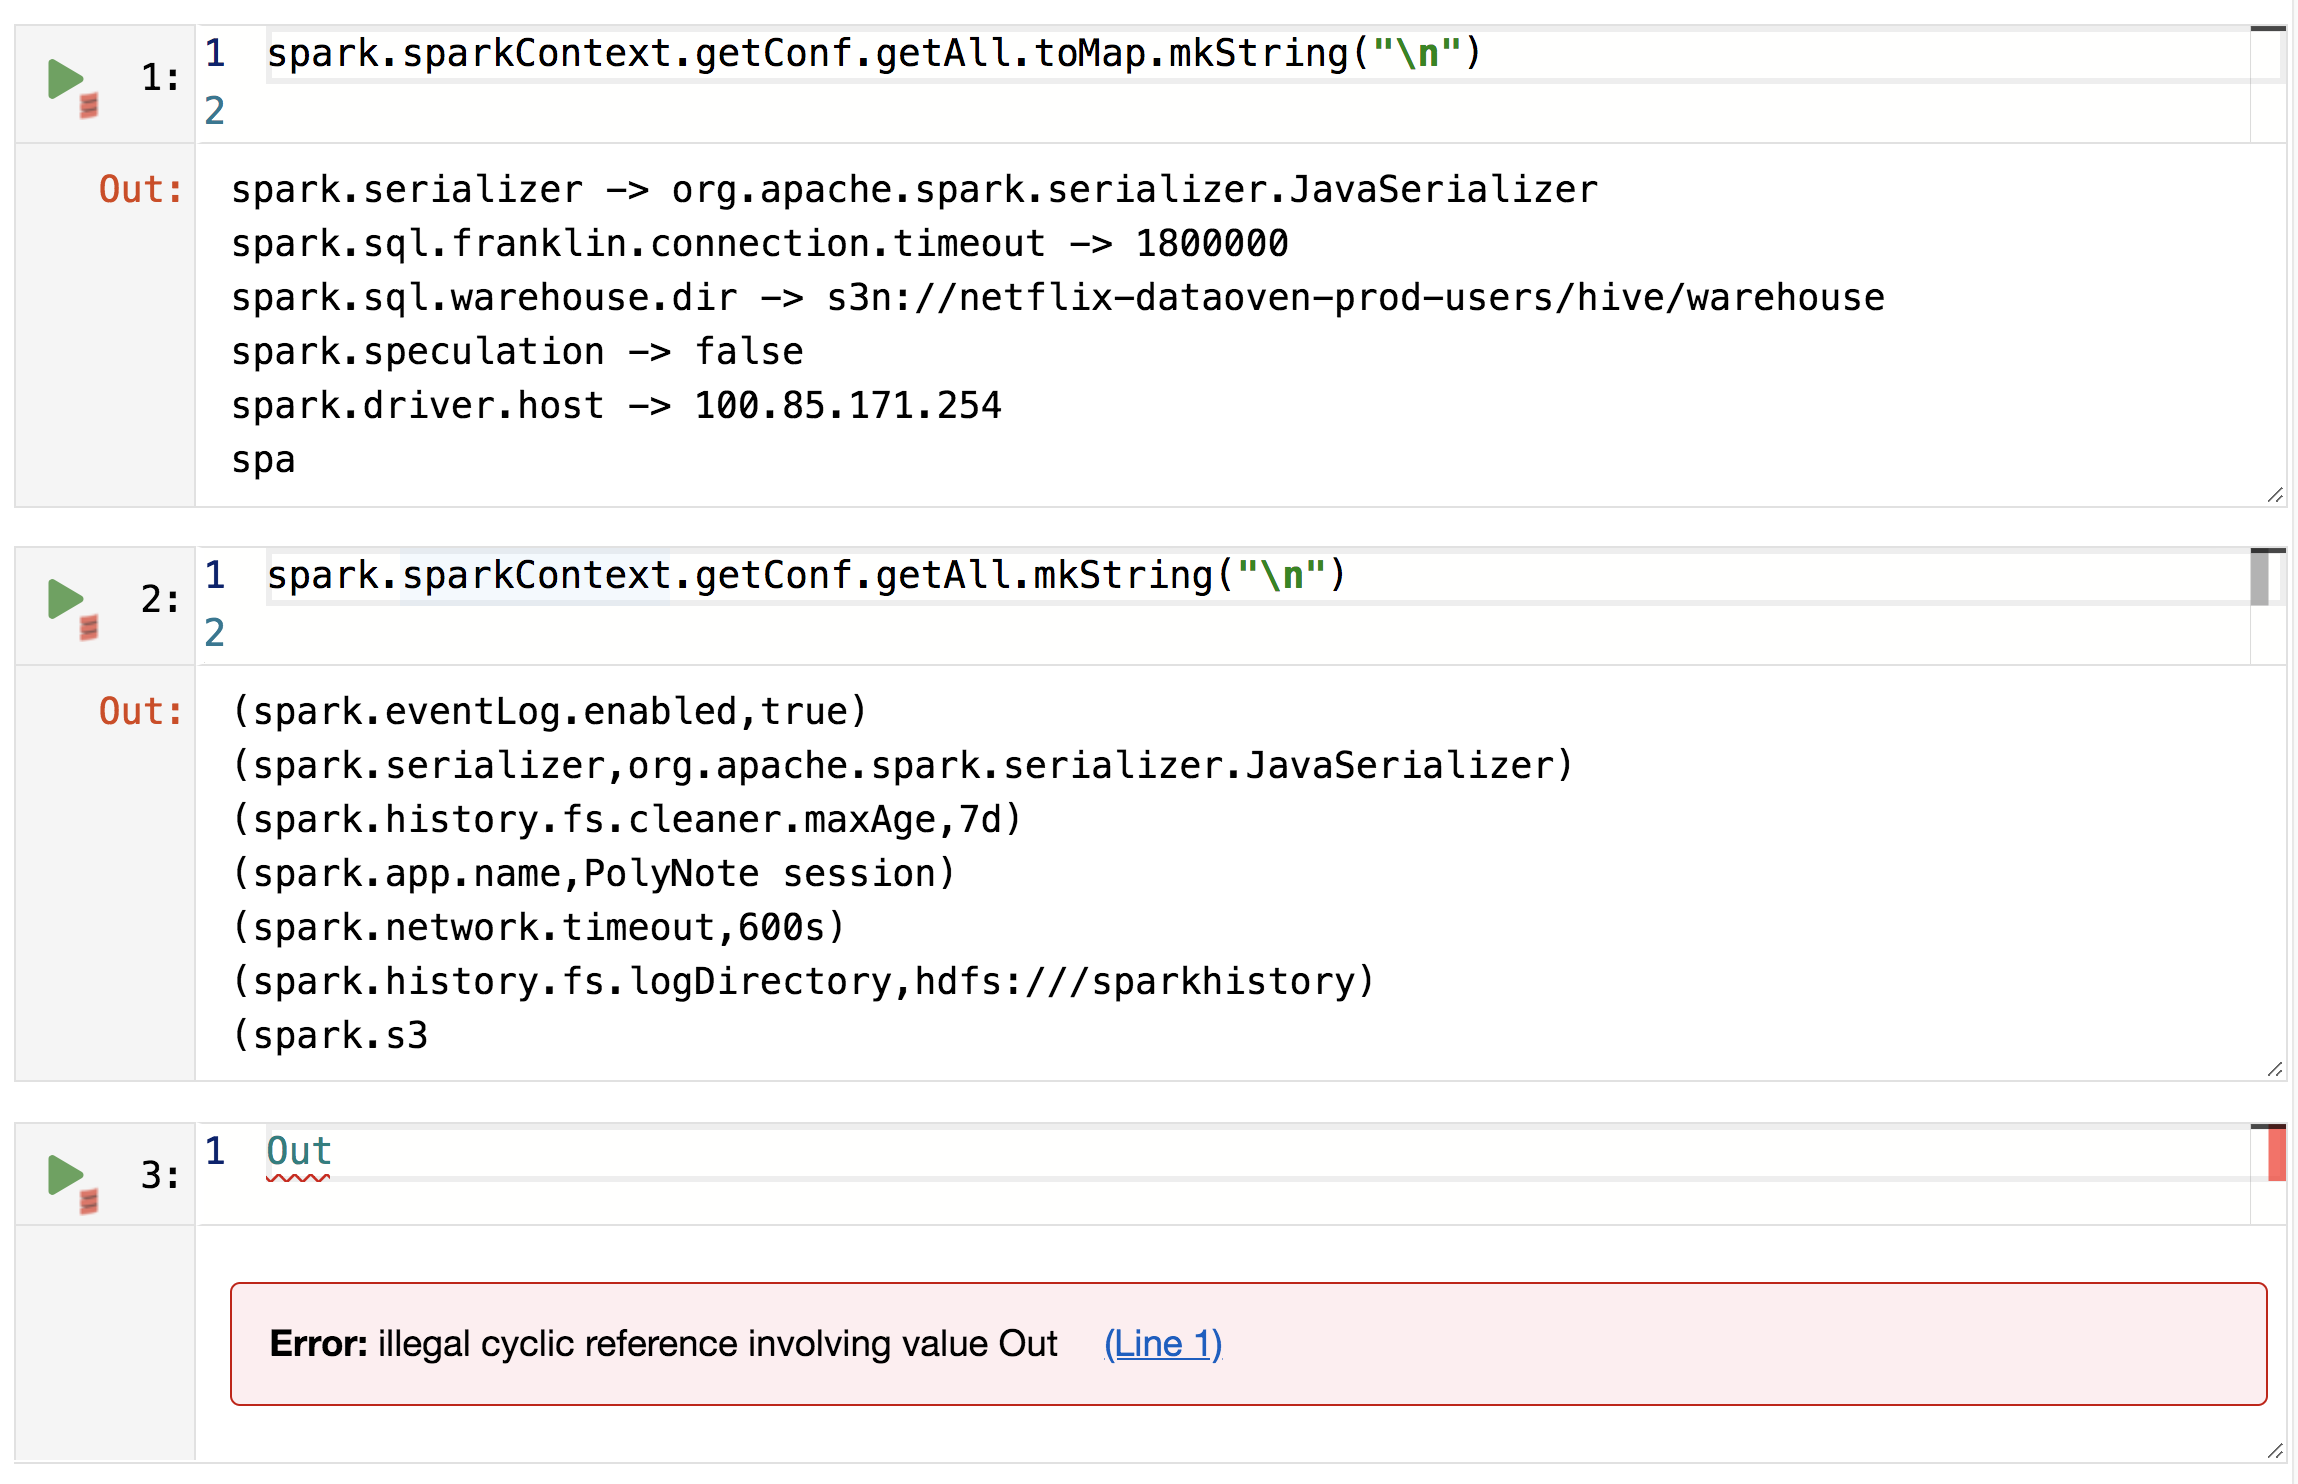Click Scala language icon on cell 2

pos(89,627)
